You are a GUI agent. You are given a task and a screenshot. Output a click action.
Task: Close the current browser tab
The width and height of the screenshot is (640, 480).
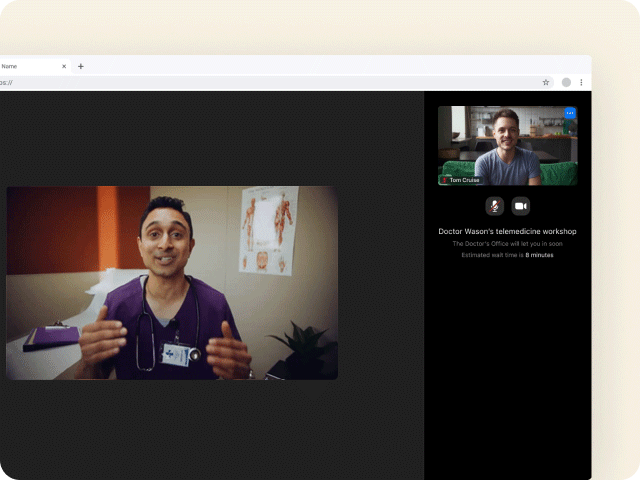[x=64, y=66]
